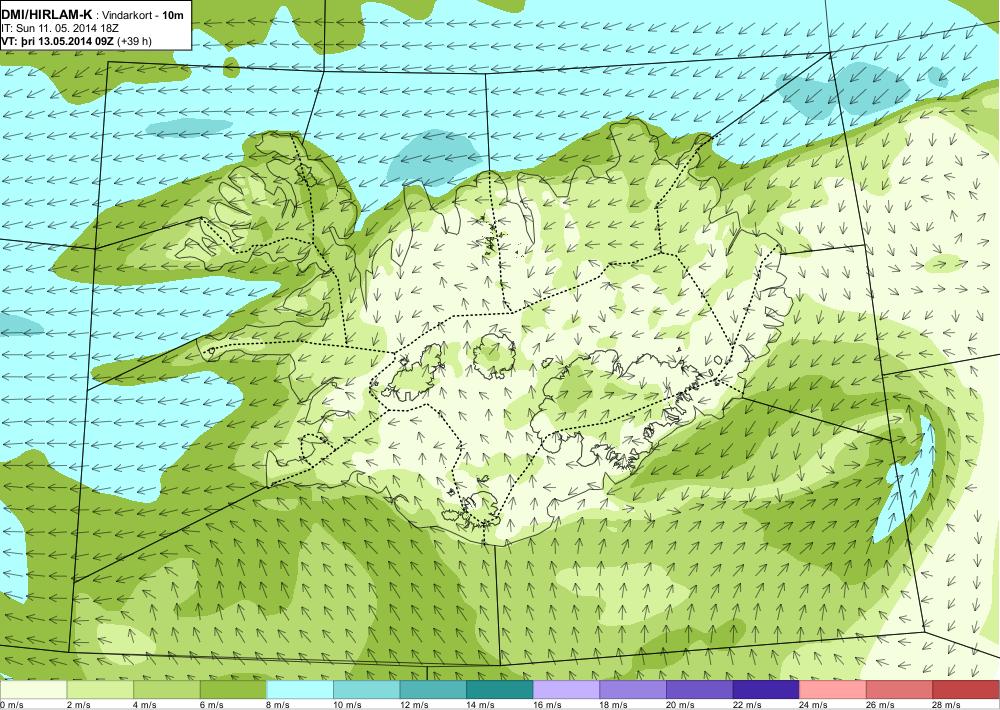Click the 'VT: þri 13.05.2014 09Z' valid time
The height and width of the screenshot is (710, 1000).
click(57, 42)
